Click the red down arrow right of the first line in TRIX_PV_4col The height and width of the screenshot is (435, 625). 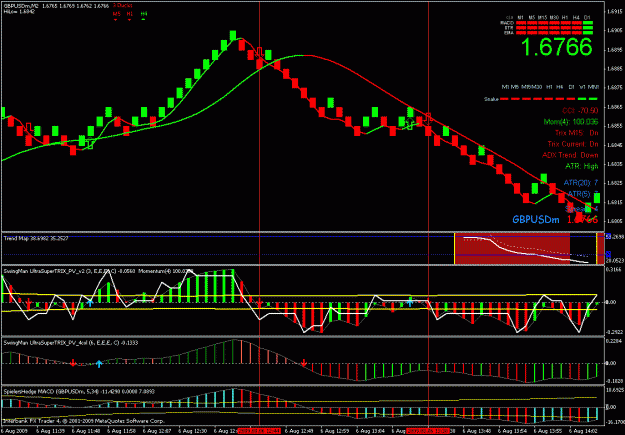[304, 362]
